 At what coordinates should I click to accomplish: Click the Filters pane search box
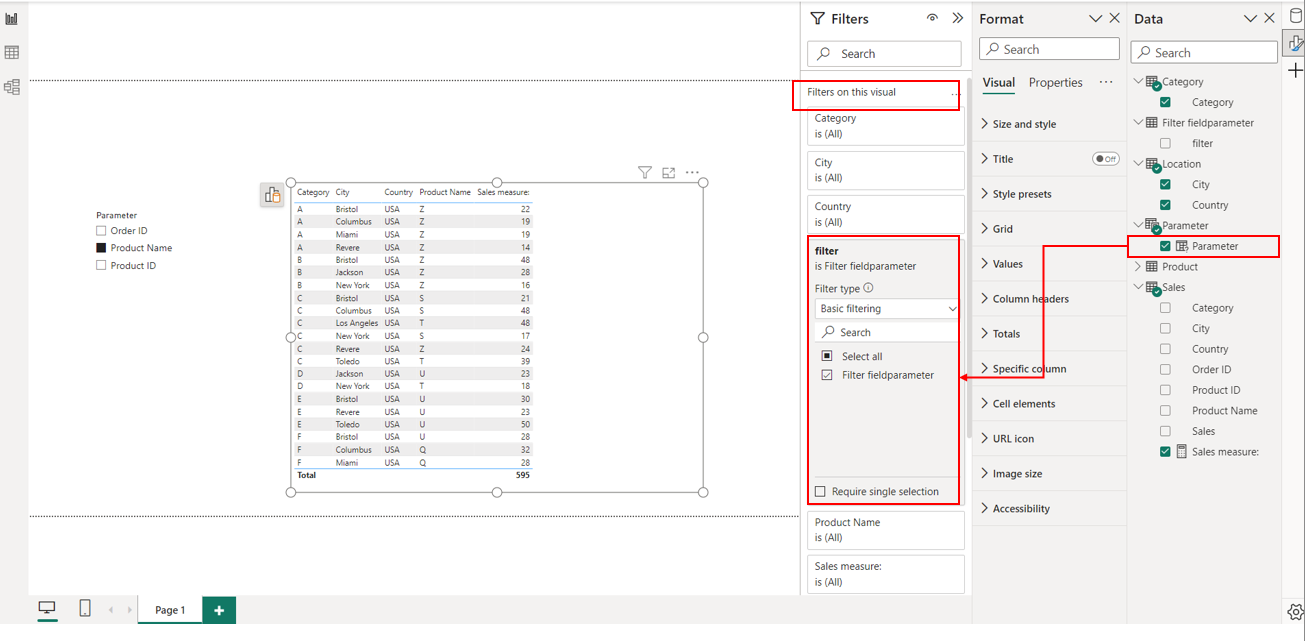884,54
